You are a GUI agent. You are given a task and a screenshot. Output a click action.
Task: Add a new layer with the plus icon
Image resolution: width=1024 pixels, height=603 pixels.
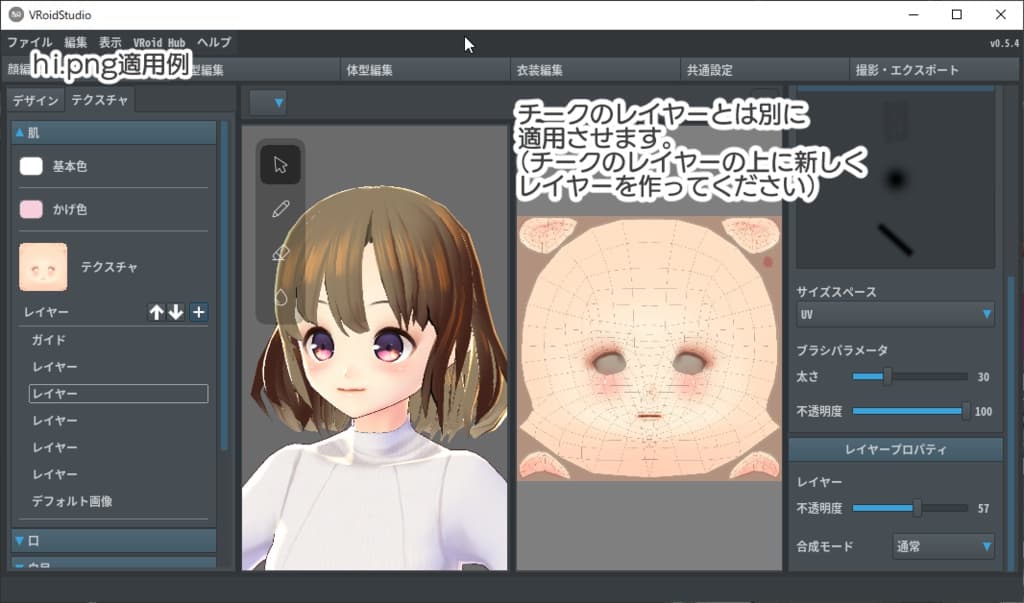[x=198, y=312]
